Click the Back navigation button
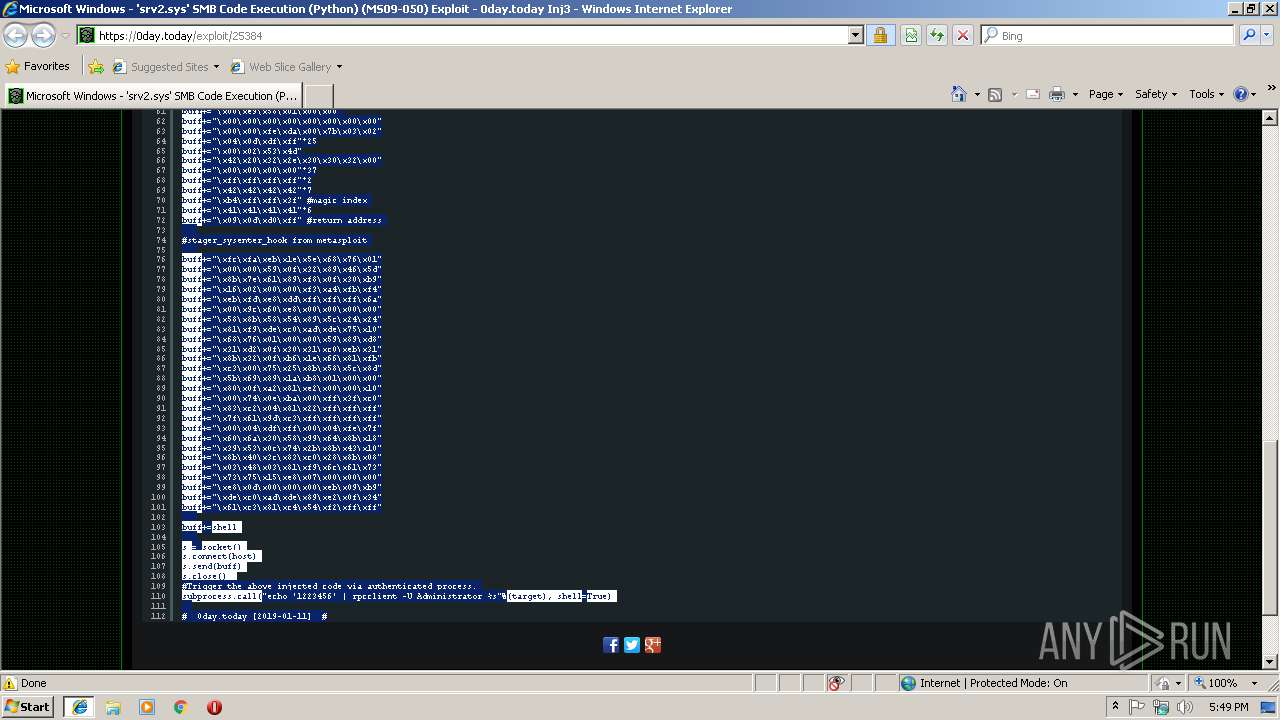Image resolution: width=1280 pixels, height=720 pixels. (x=16, y=36)
